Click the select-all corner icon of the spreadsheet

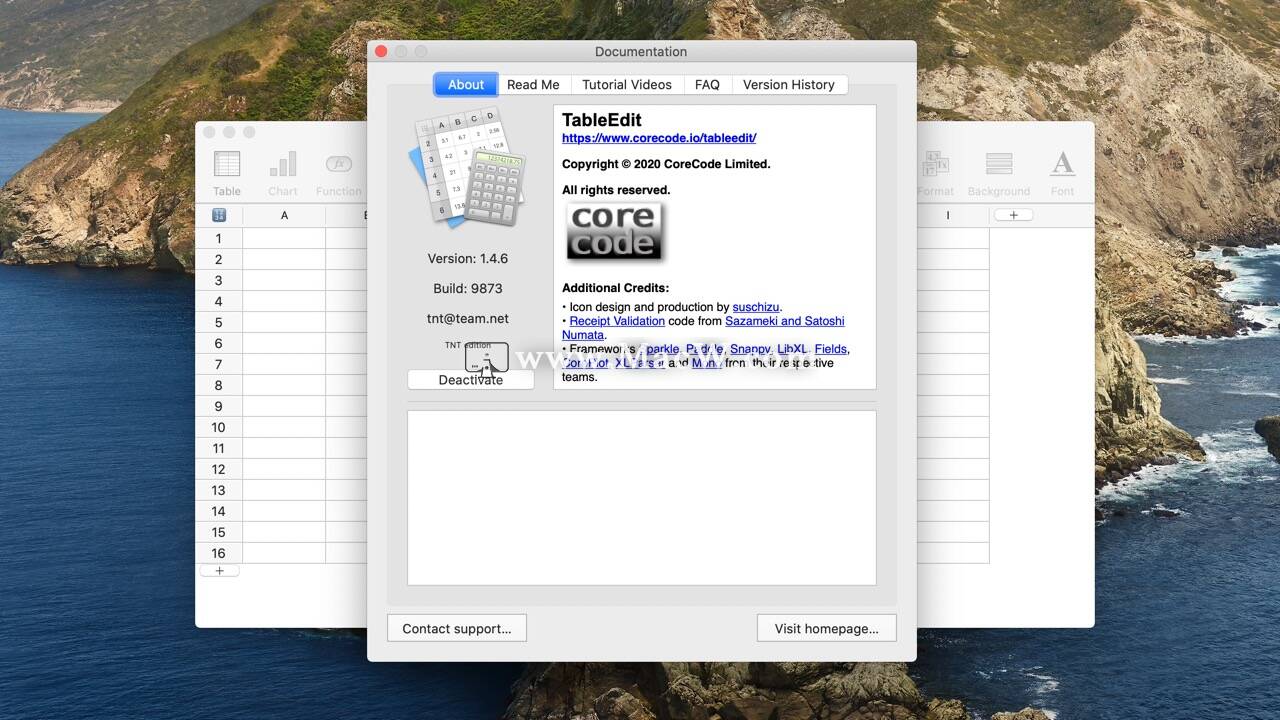pyautogui.click(x=219, y=215)
